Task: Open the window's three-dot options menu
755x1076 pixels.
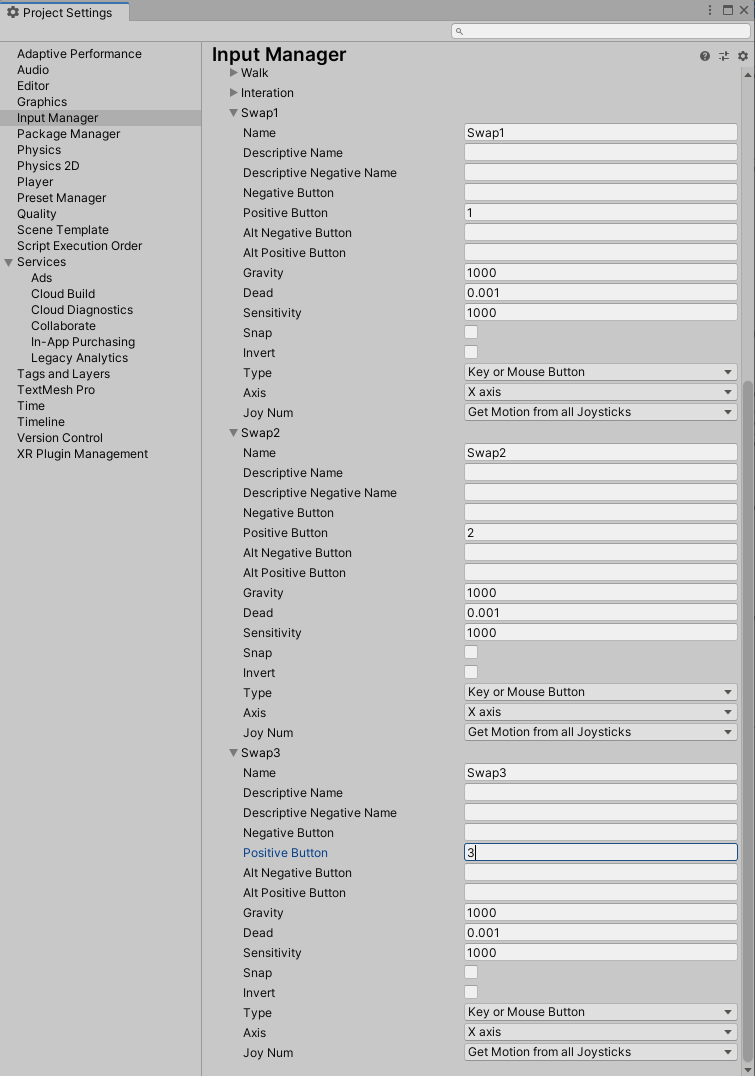Action: pos(710,10)
